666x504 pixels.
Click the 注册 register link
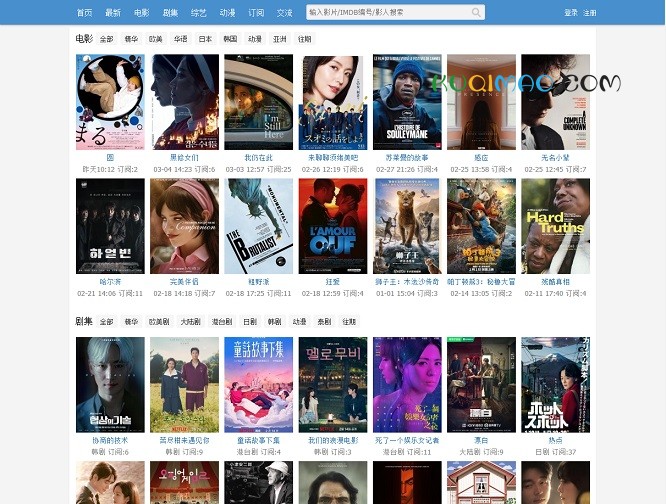(x=590, y=13)
